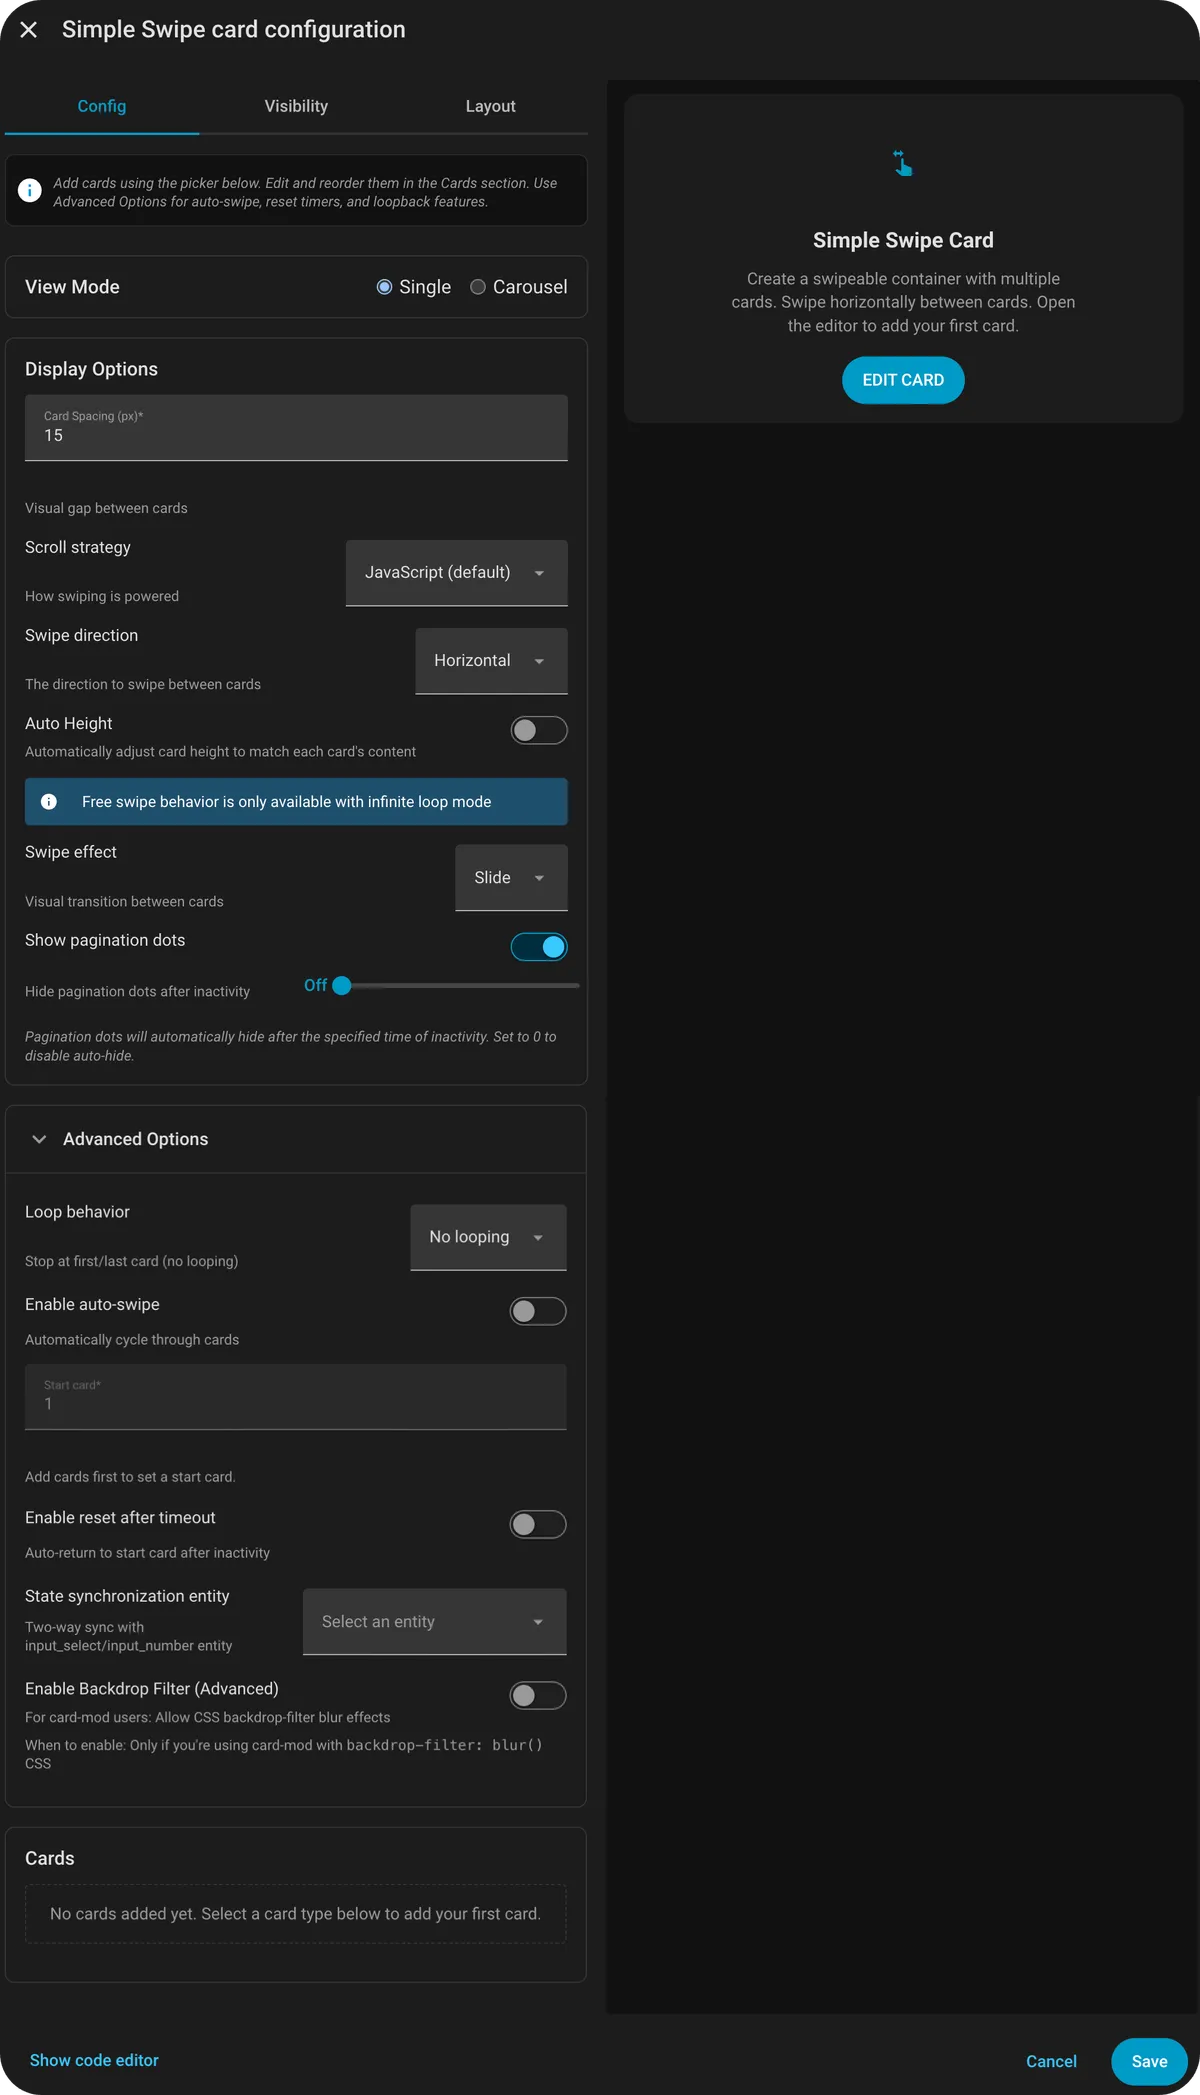This screenshot has width=1200, height=2095.
Task: Click the pagination auto-hide slider handle
Action: 342,986
